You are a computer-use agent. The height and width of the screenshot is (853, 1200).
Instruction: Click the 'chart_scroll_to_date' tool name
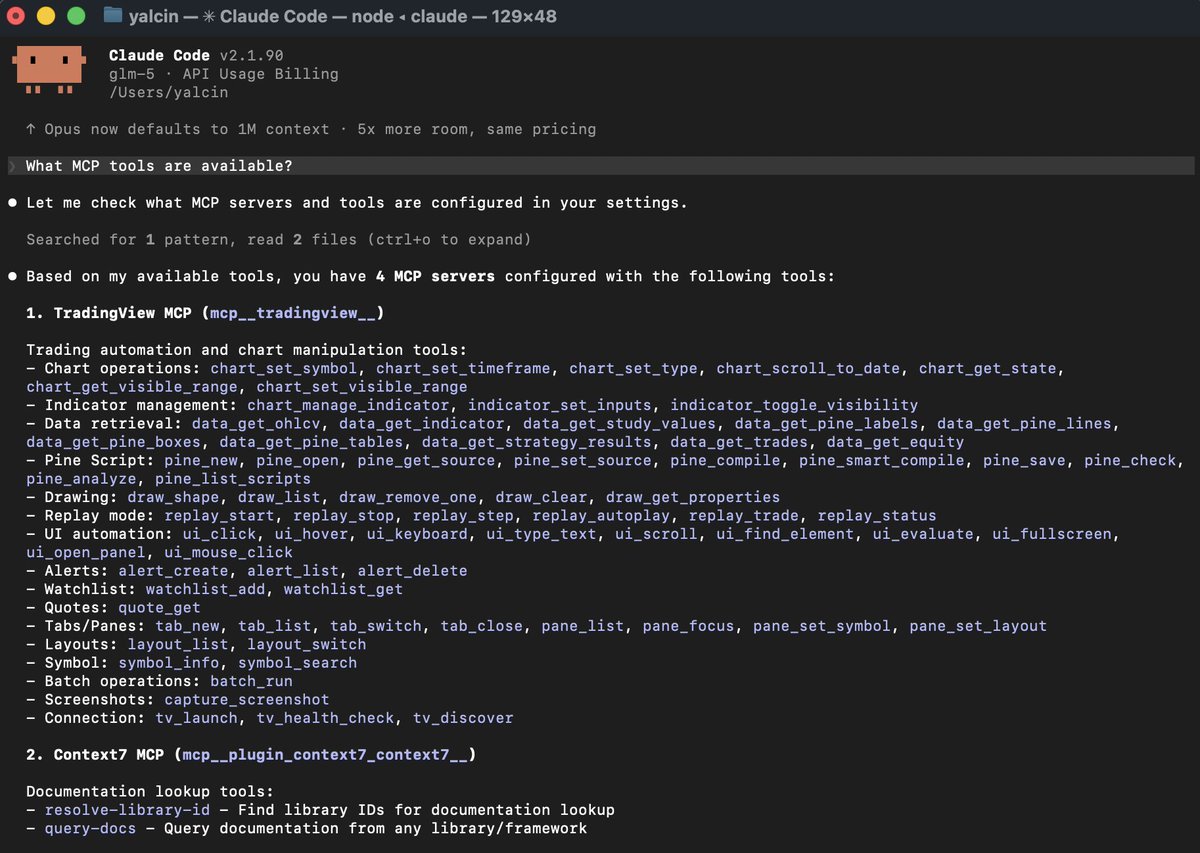808,369
